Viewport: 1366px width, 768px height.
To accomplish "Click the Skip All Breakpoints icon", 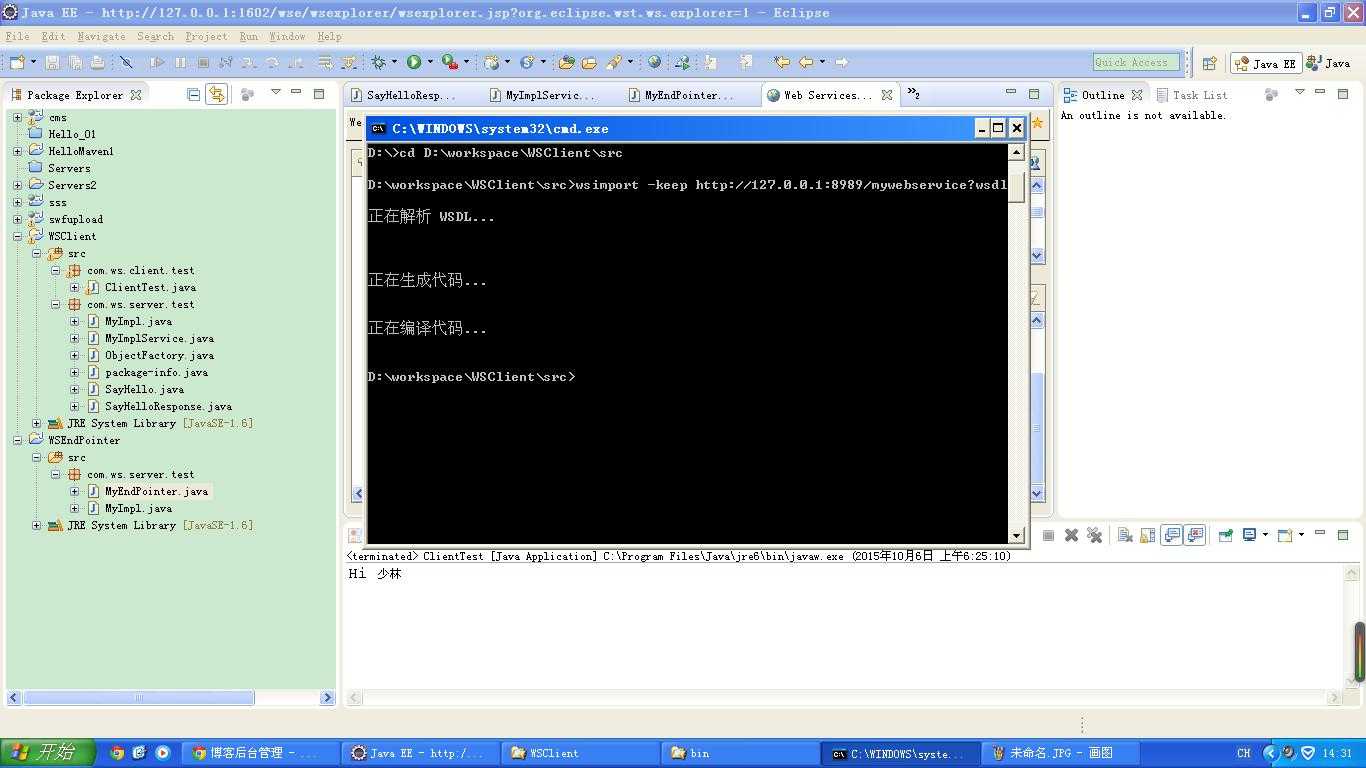I will [127, 62].
